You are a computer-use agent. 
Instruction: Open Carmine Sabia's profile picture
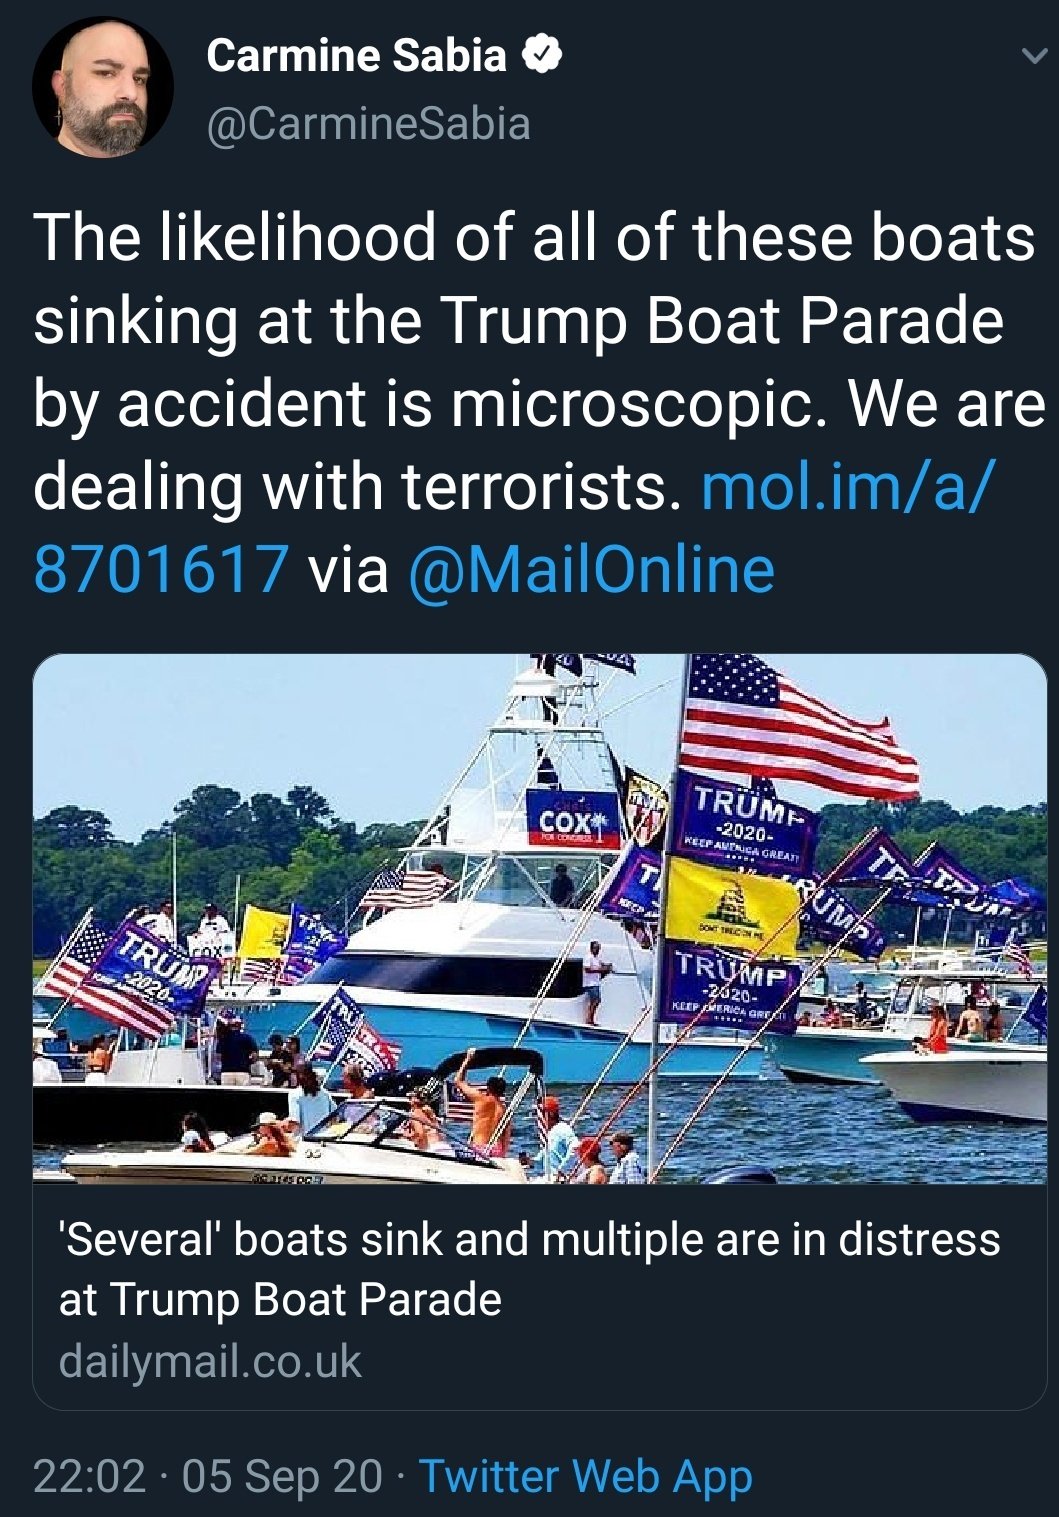pos(103,87)
